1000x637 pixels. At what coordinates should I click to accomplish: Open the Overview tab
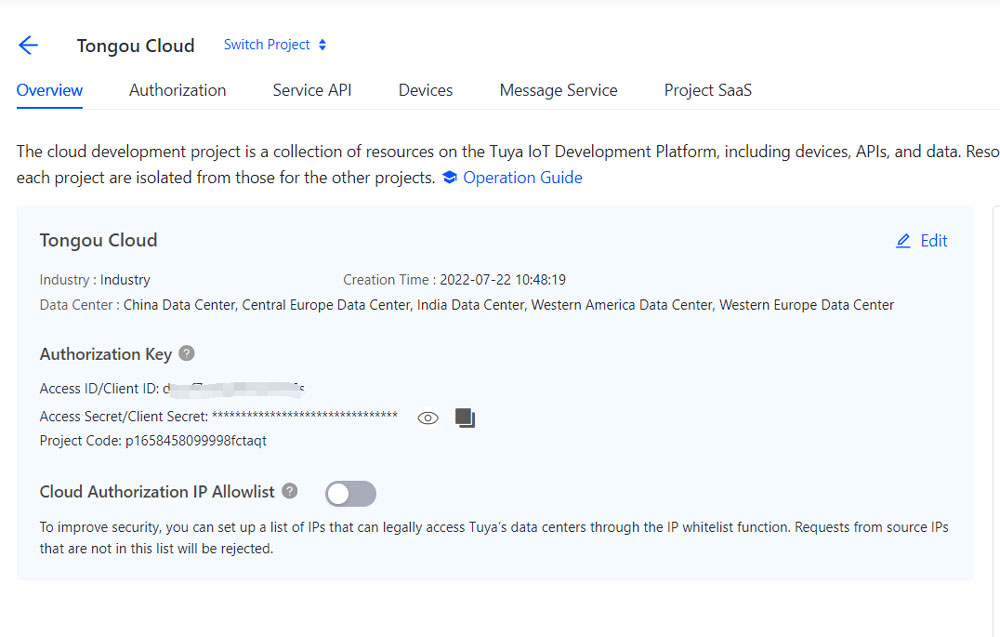50,90
